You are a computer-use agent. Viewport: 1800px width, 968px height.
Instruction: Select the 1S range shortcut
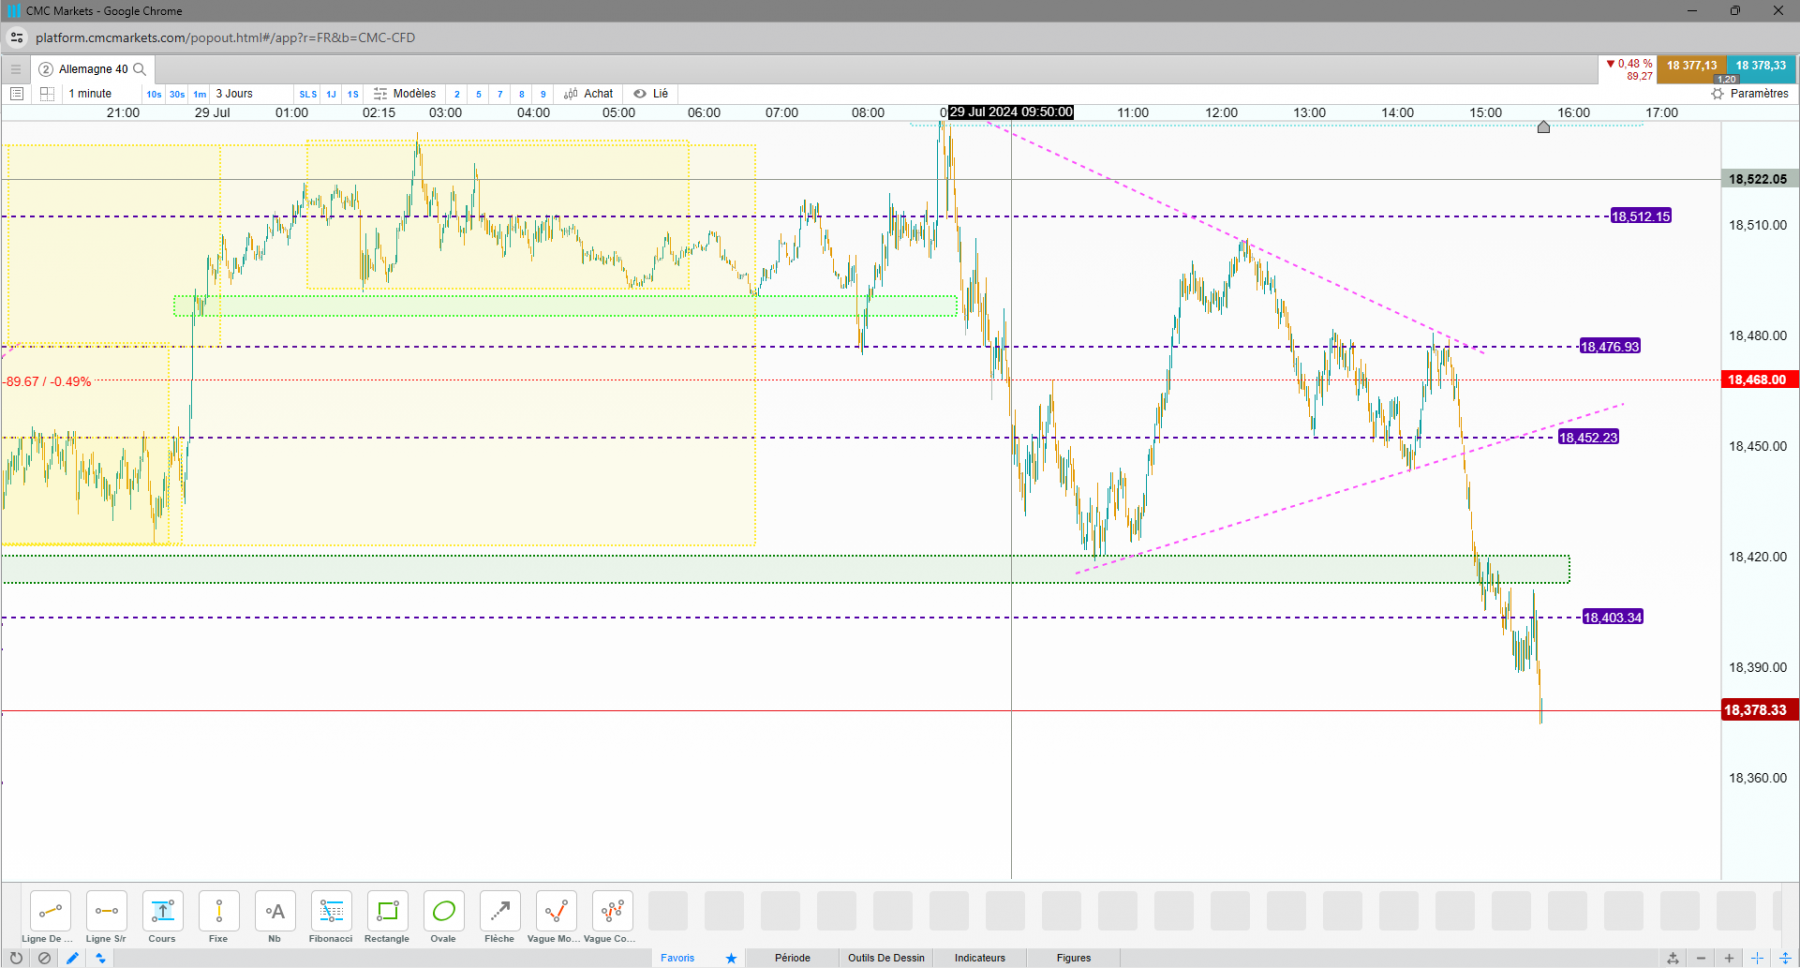(x=353, y=94)
